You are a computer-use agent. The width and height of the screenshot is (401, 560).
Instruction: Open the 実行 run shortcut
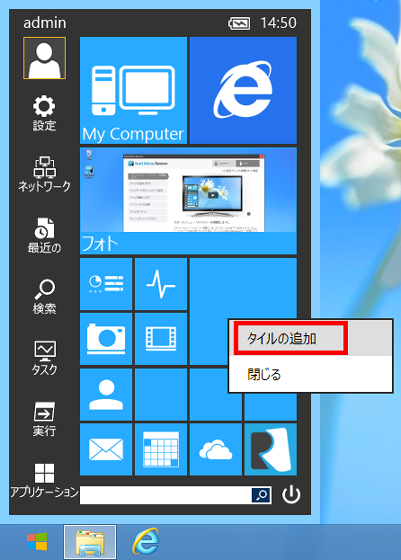tap(44, 419)
